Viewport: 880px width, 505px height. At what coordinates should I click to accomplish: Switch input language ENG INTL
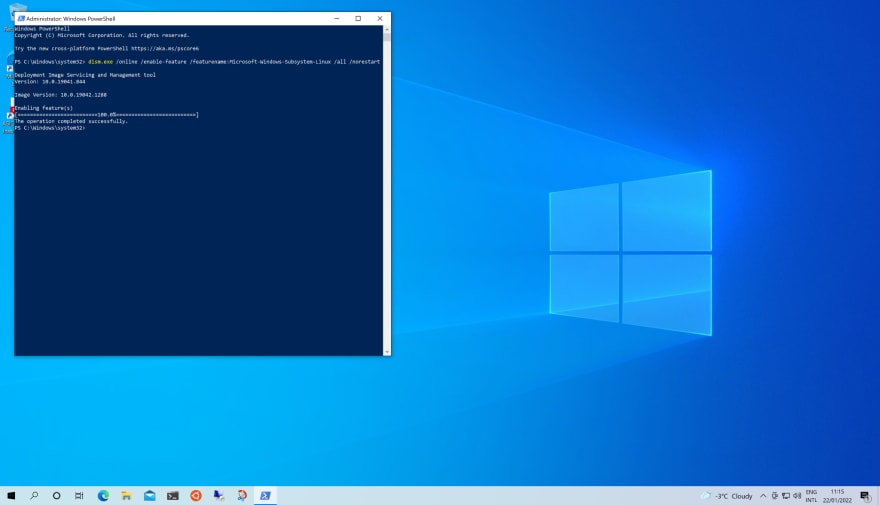[x=812, y=496]
